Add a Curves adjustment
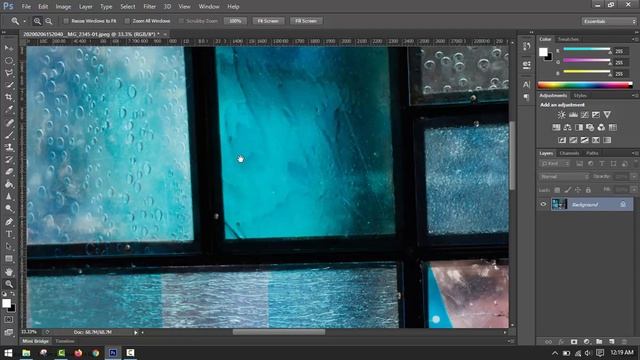The image size is (640, 360). [584, 115]
